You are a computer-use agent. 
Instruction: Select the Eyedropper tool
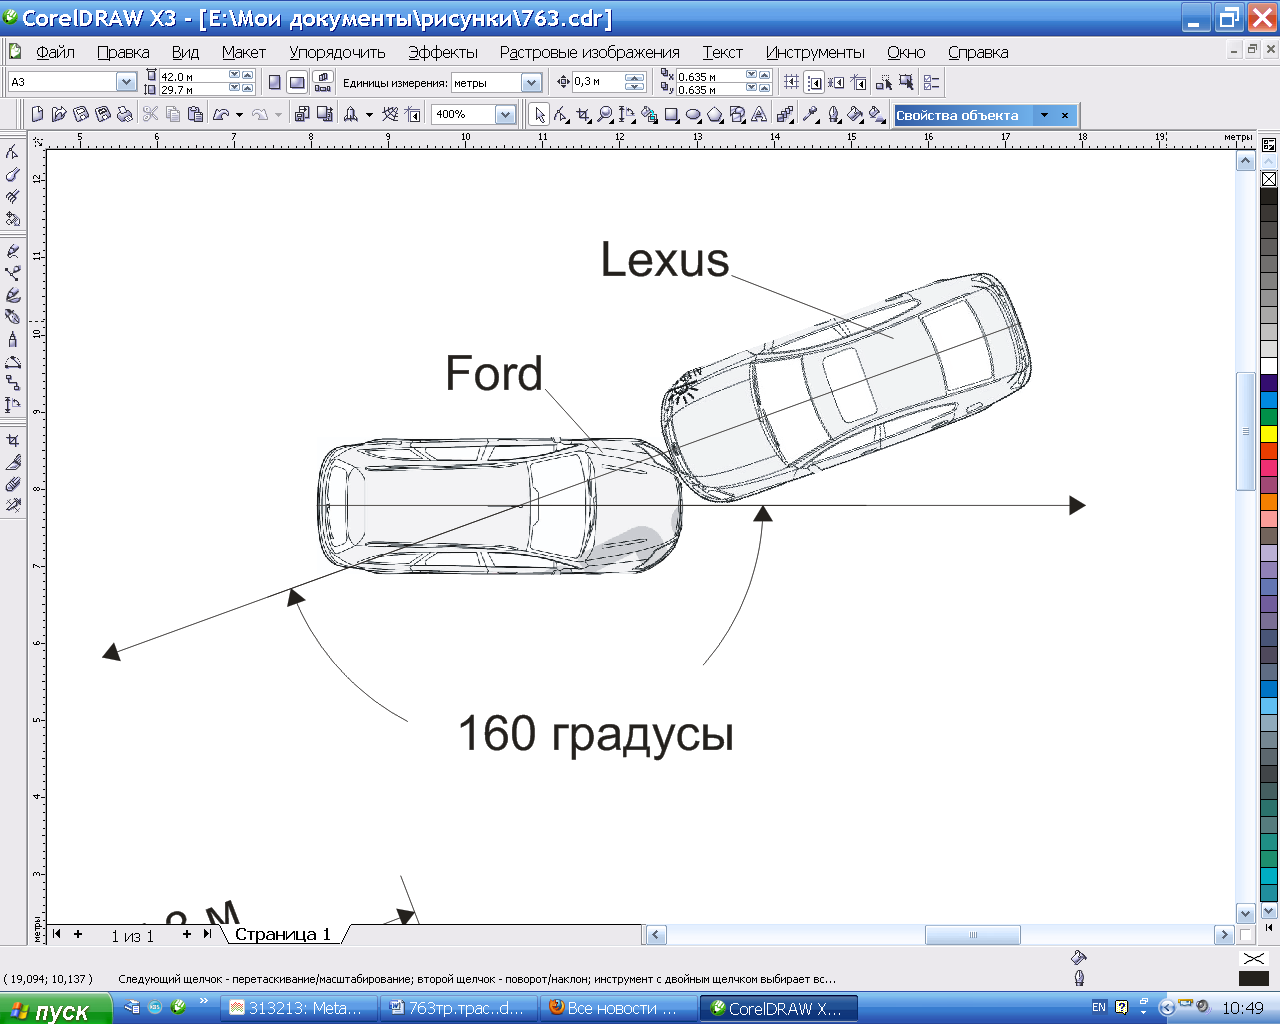coord(810,115)
